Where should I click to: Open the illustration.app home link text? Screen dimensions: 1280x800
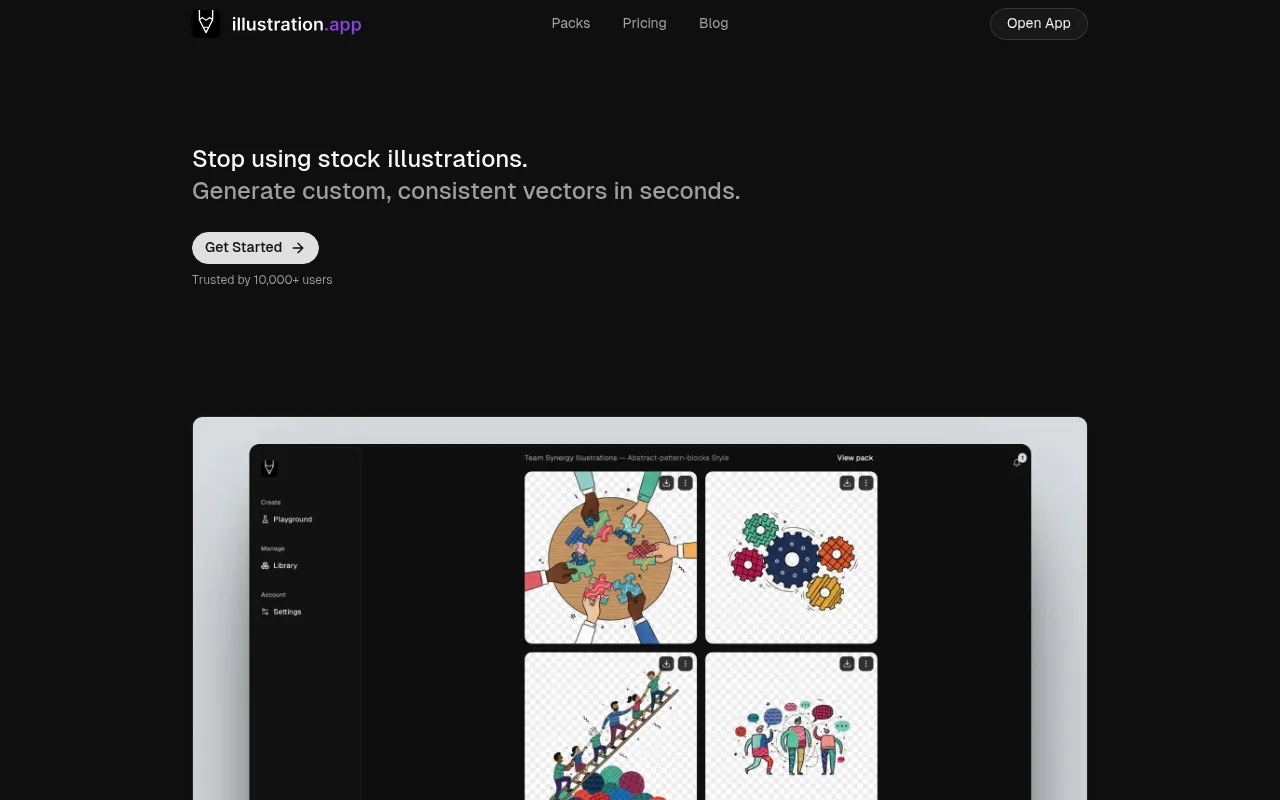tap(296, 24)
